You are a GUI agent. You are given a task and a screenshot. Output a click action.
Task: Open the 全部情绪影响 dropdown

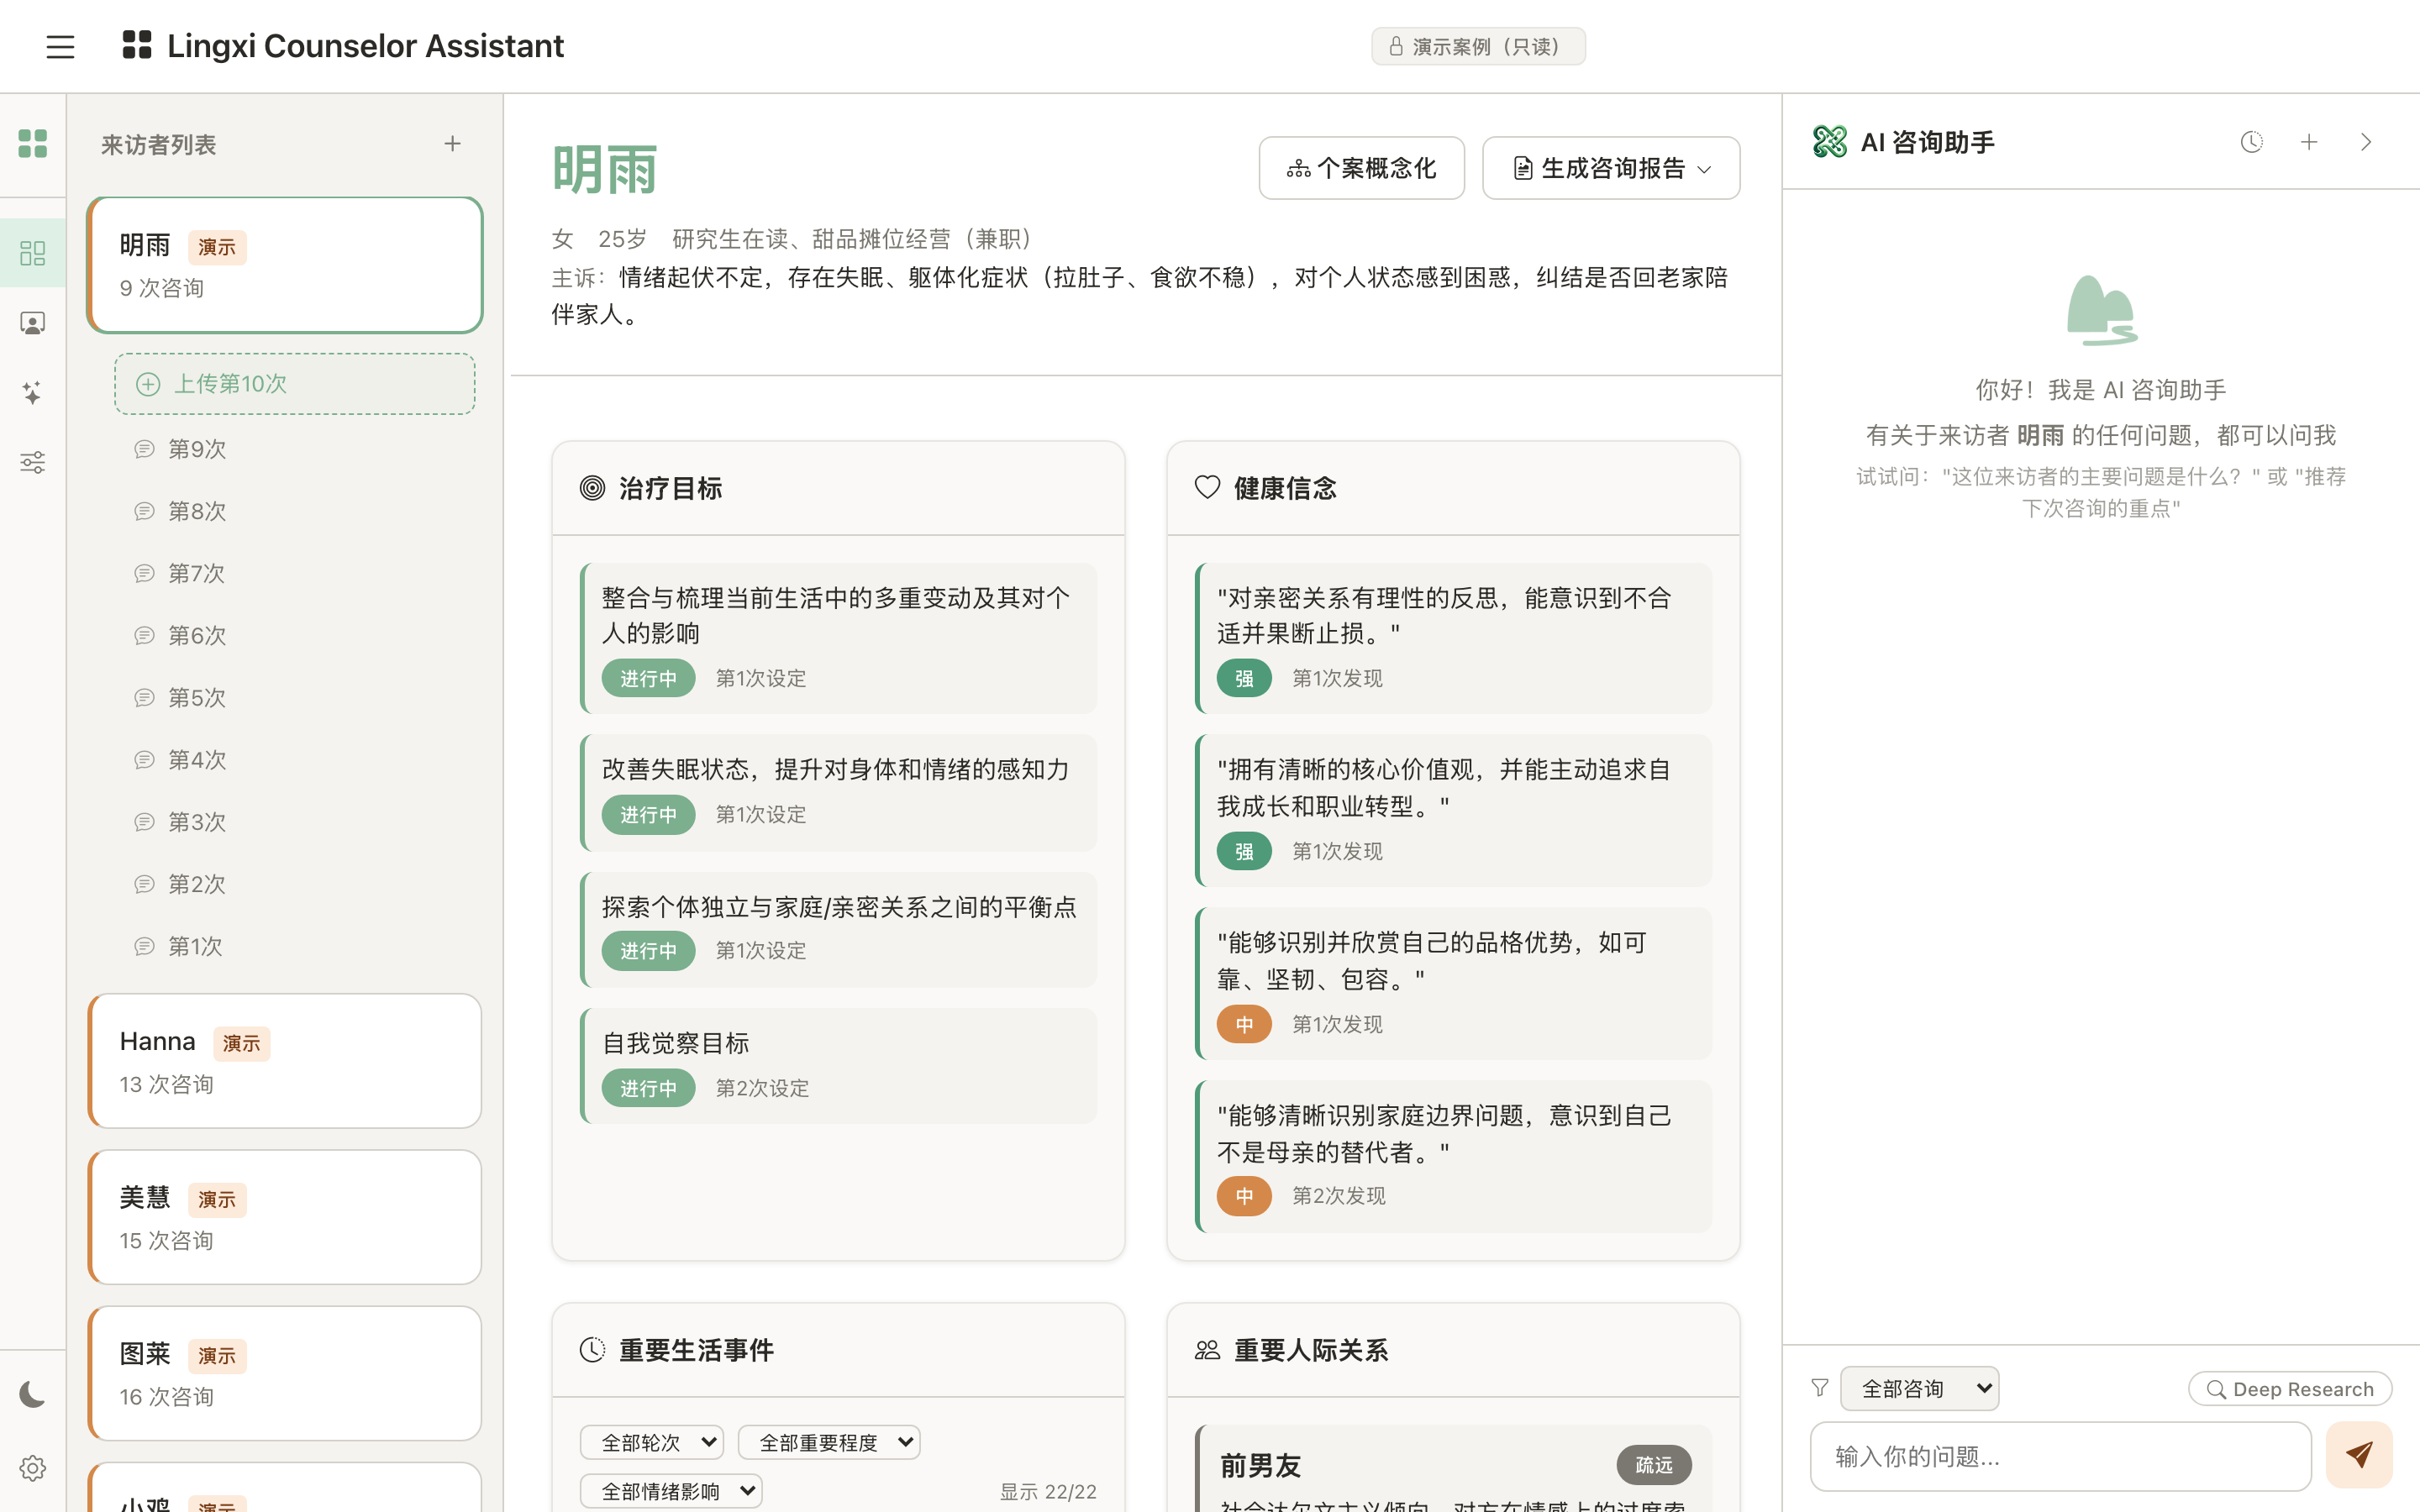pyautogui.click(x=670, y=1491)
